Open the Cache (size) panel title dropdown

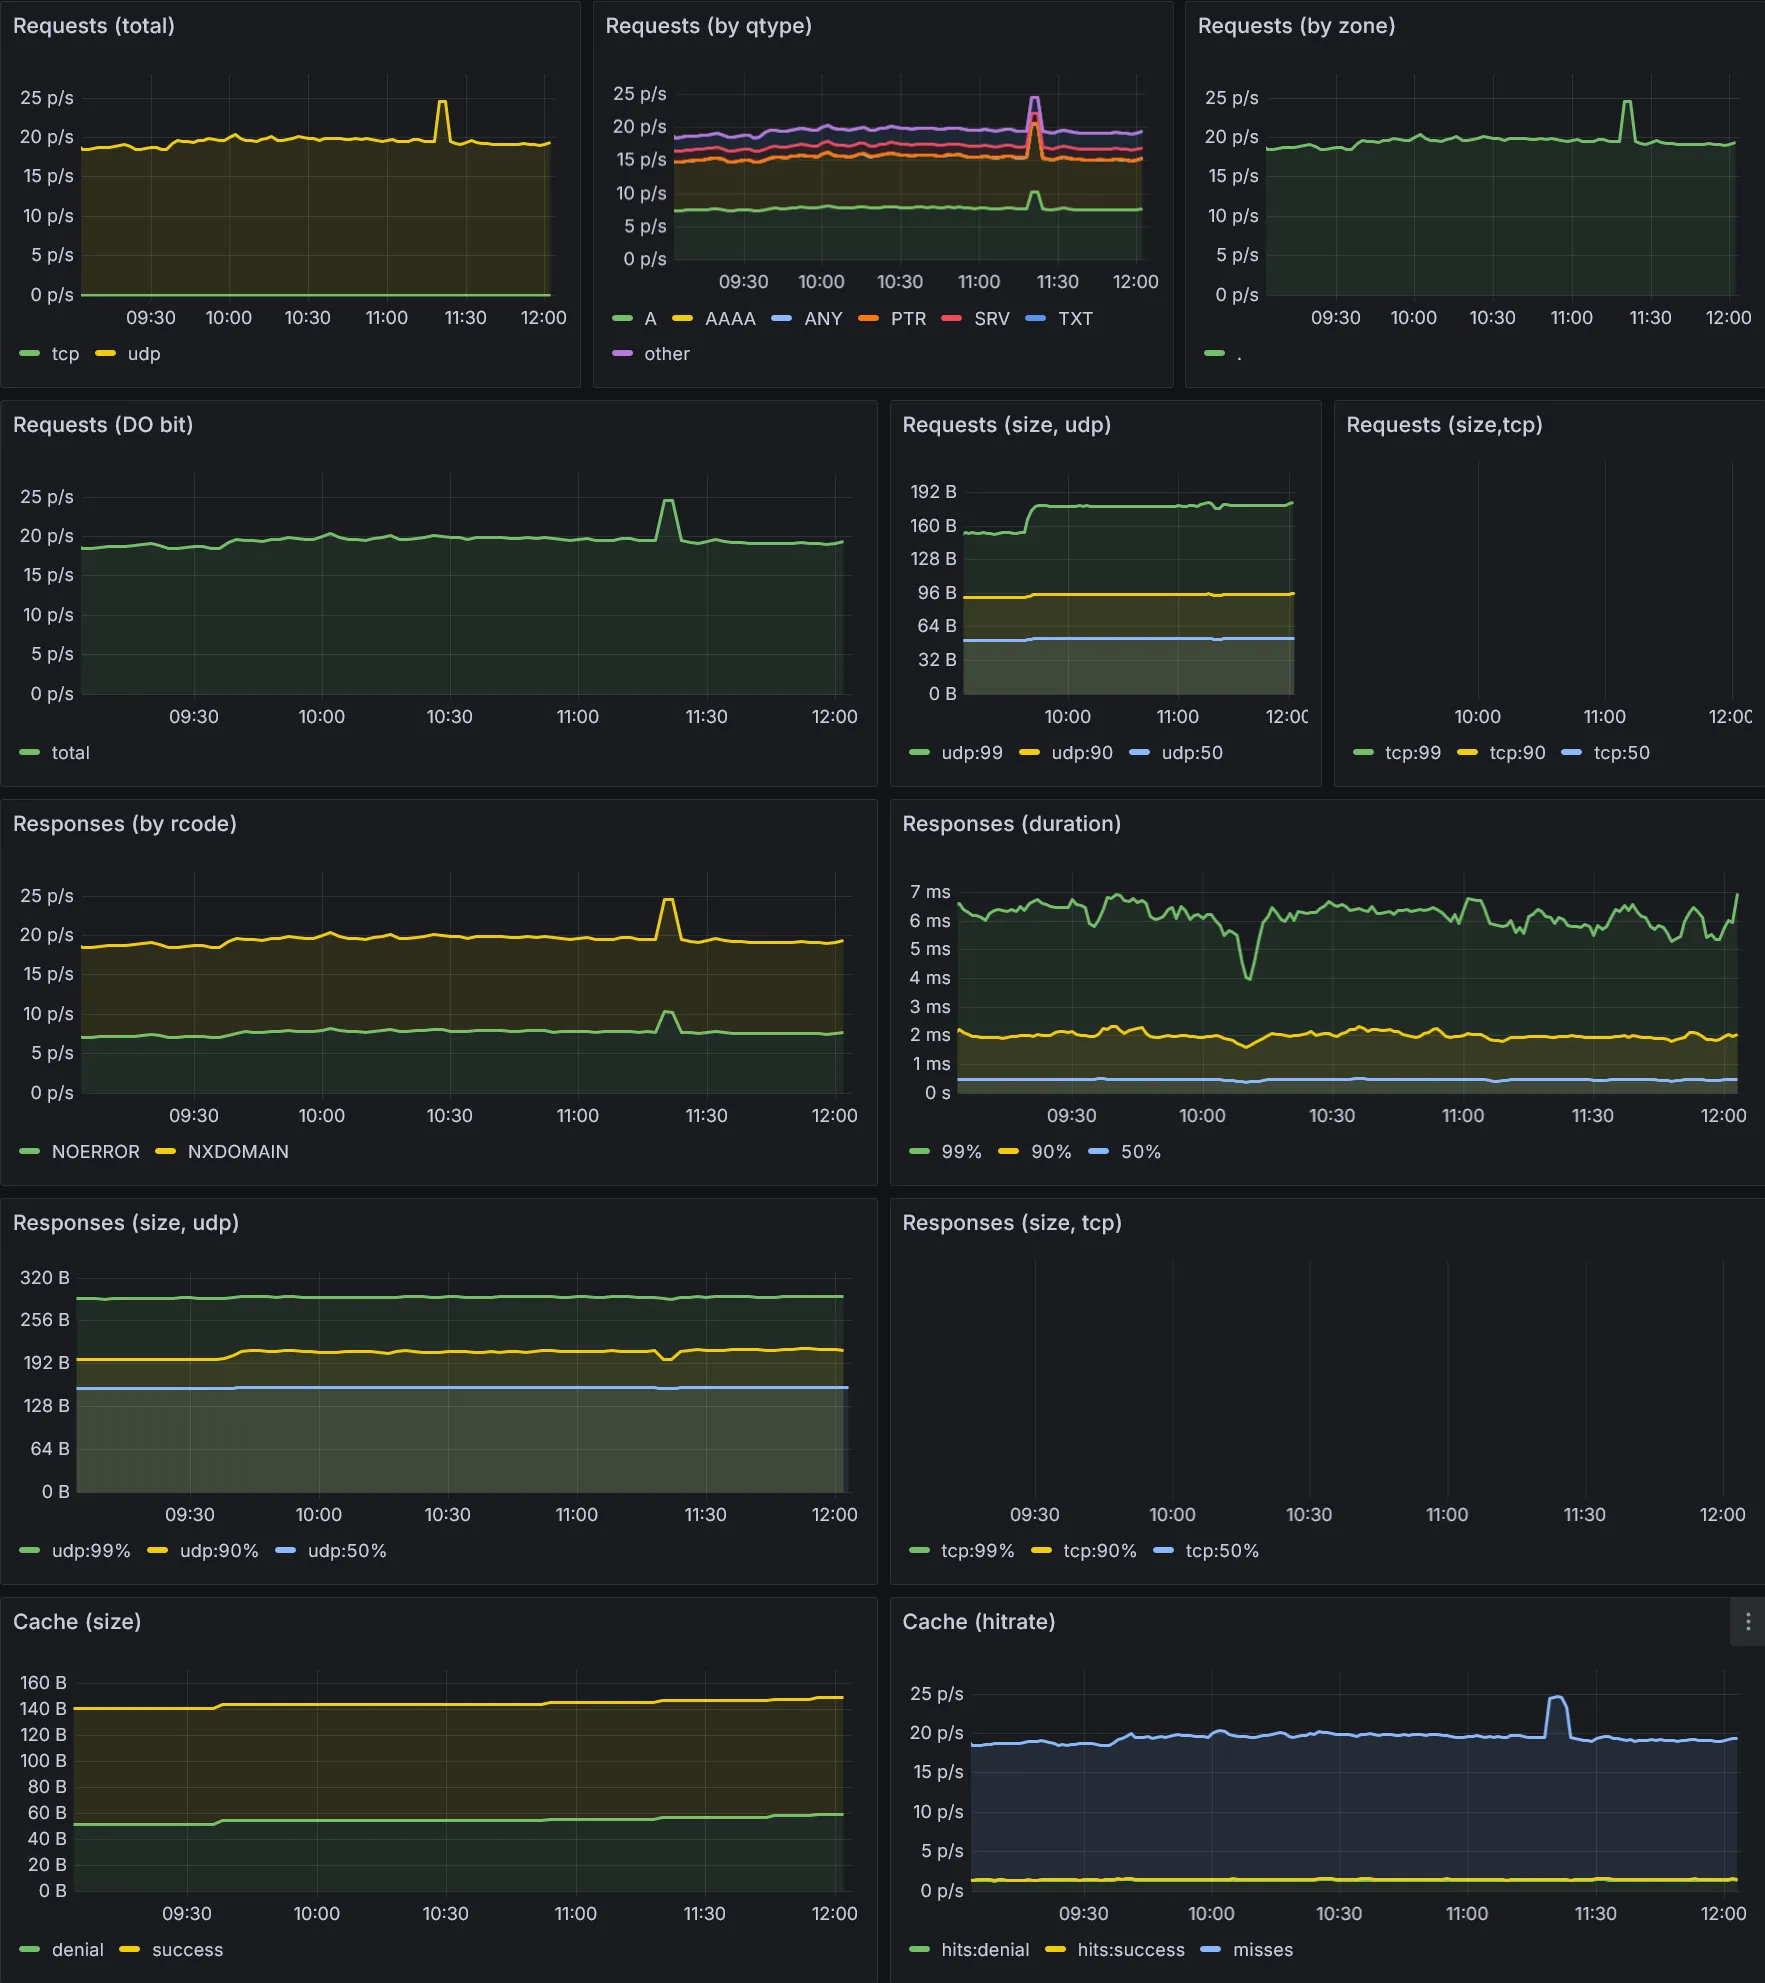77,1622
